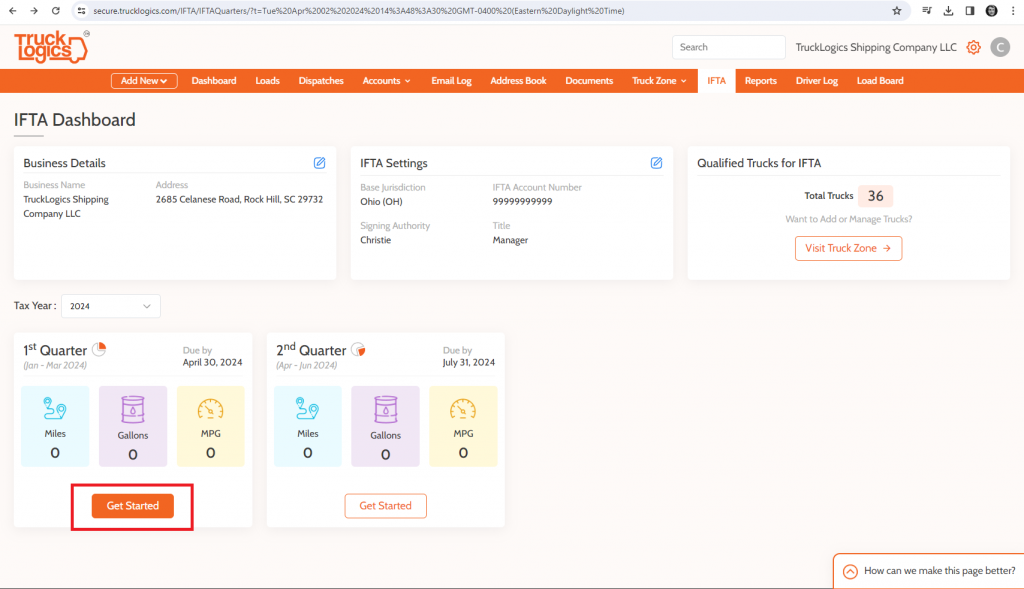Expand the Truck Zone menu
The image size is (1024, 589).
(659, 80)
